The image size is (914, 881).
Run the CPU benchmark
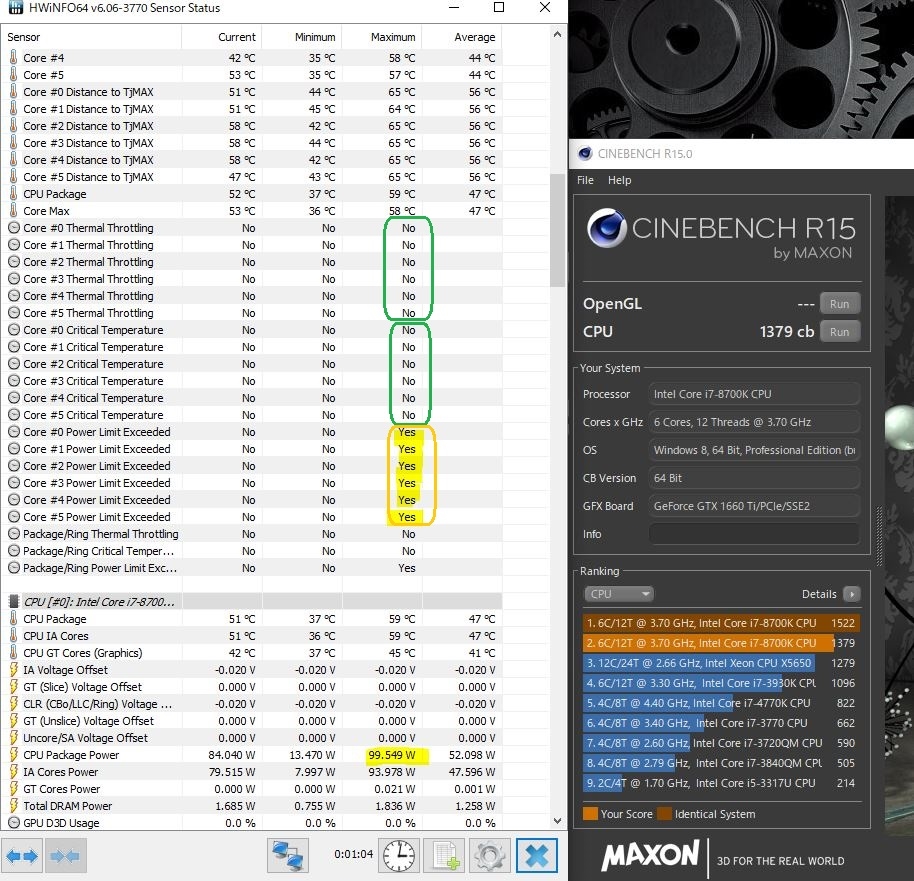point(839,332)
